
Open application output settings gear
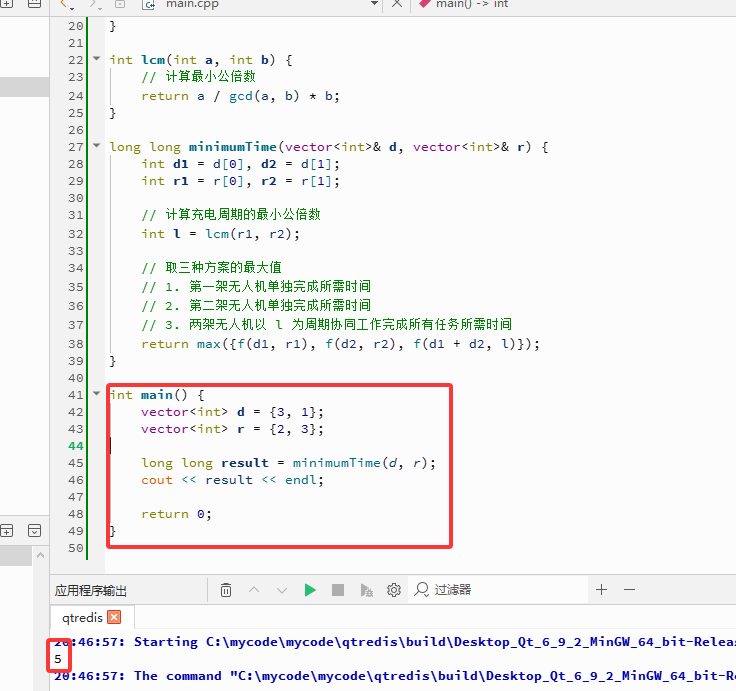point(394,590)
